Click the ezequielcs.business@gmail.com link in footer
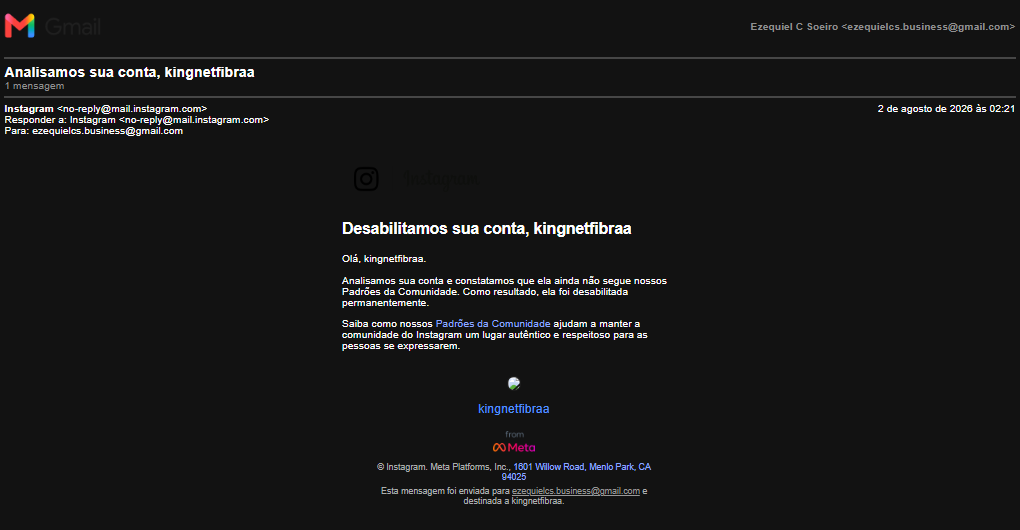The height and width of the screenshot is (530, 1020). click(x=576, y=491)
